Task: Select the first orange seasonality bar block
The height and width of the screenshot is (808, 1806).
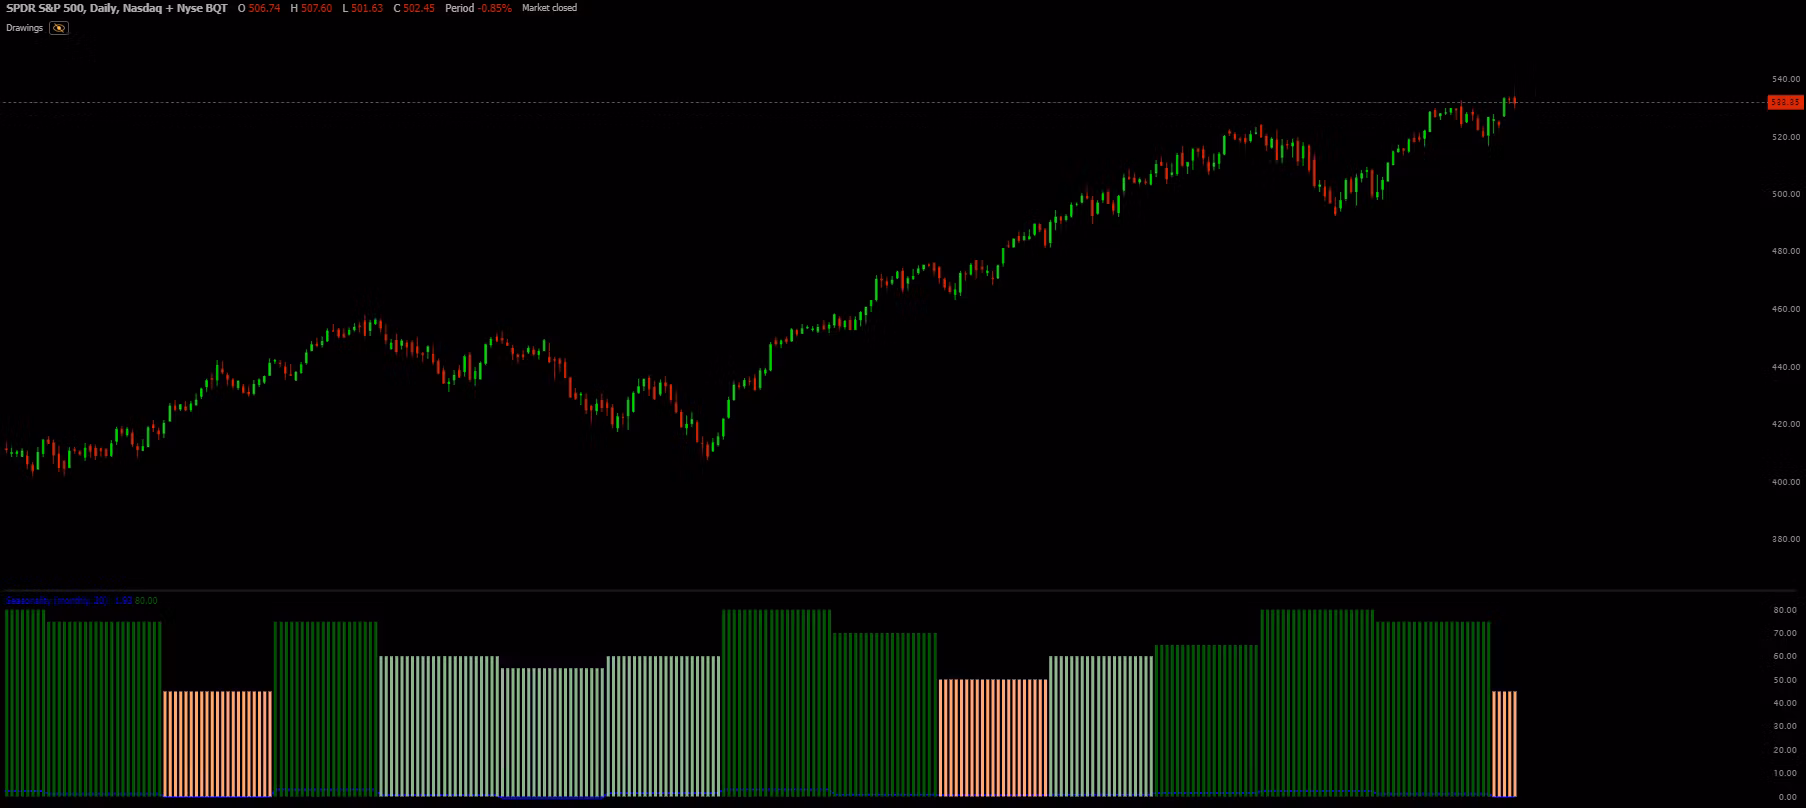Action: point(217,744)
